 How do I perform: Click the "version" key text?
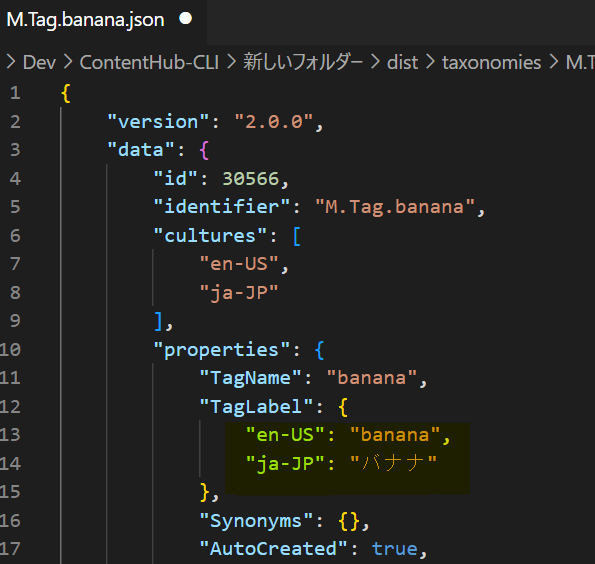(158, 122)
